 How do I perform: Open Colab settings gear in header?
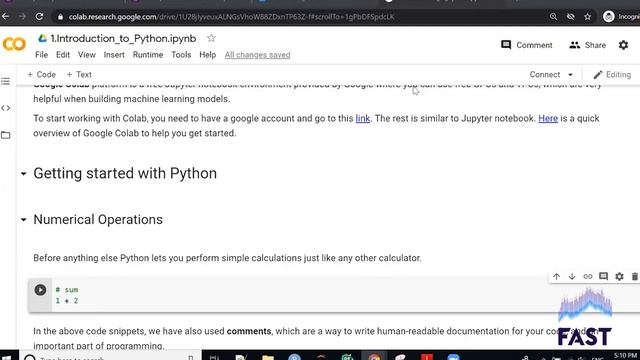(623, 45)
